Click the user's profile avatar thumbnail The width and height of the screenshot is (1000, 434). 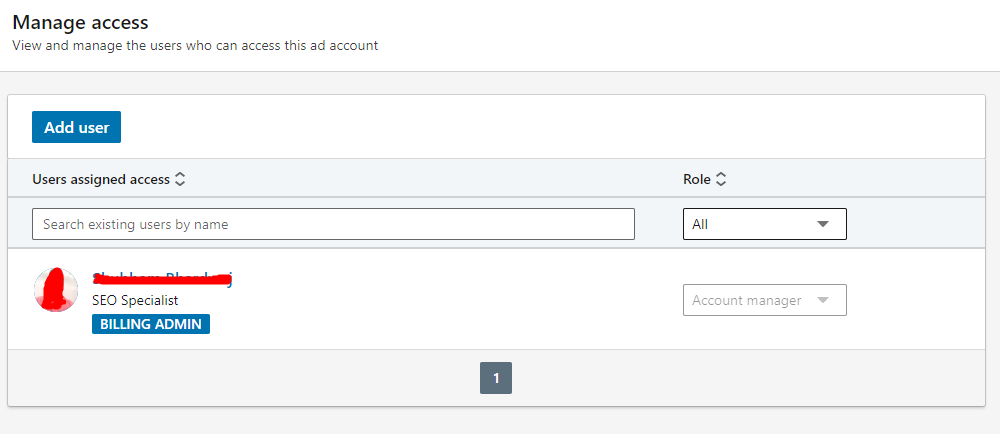[x=56, y=290]
